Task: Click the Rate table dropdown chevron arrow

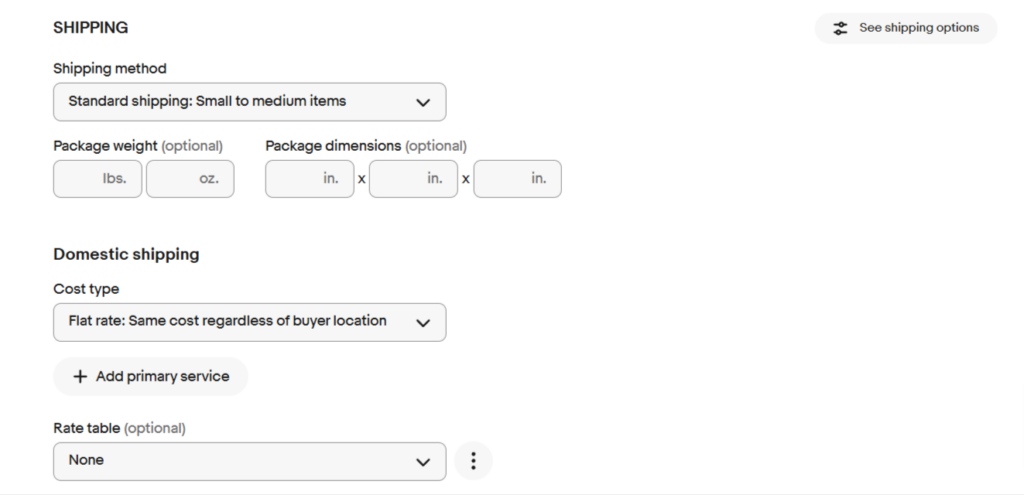Action: pyautogui.click(x=423, y=462)
